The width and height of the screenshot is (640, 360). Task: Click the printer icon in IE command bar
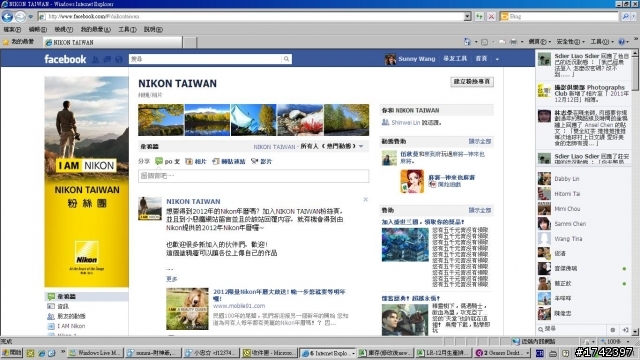click(513, 42)
